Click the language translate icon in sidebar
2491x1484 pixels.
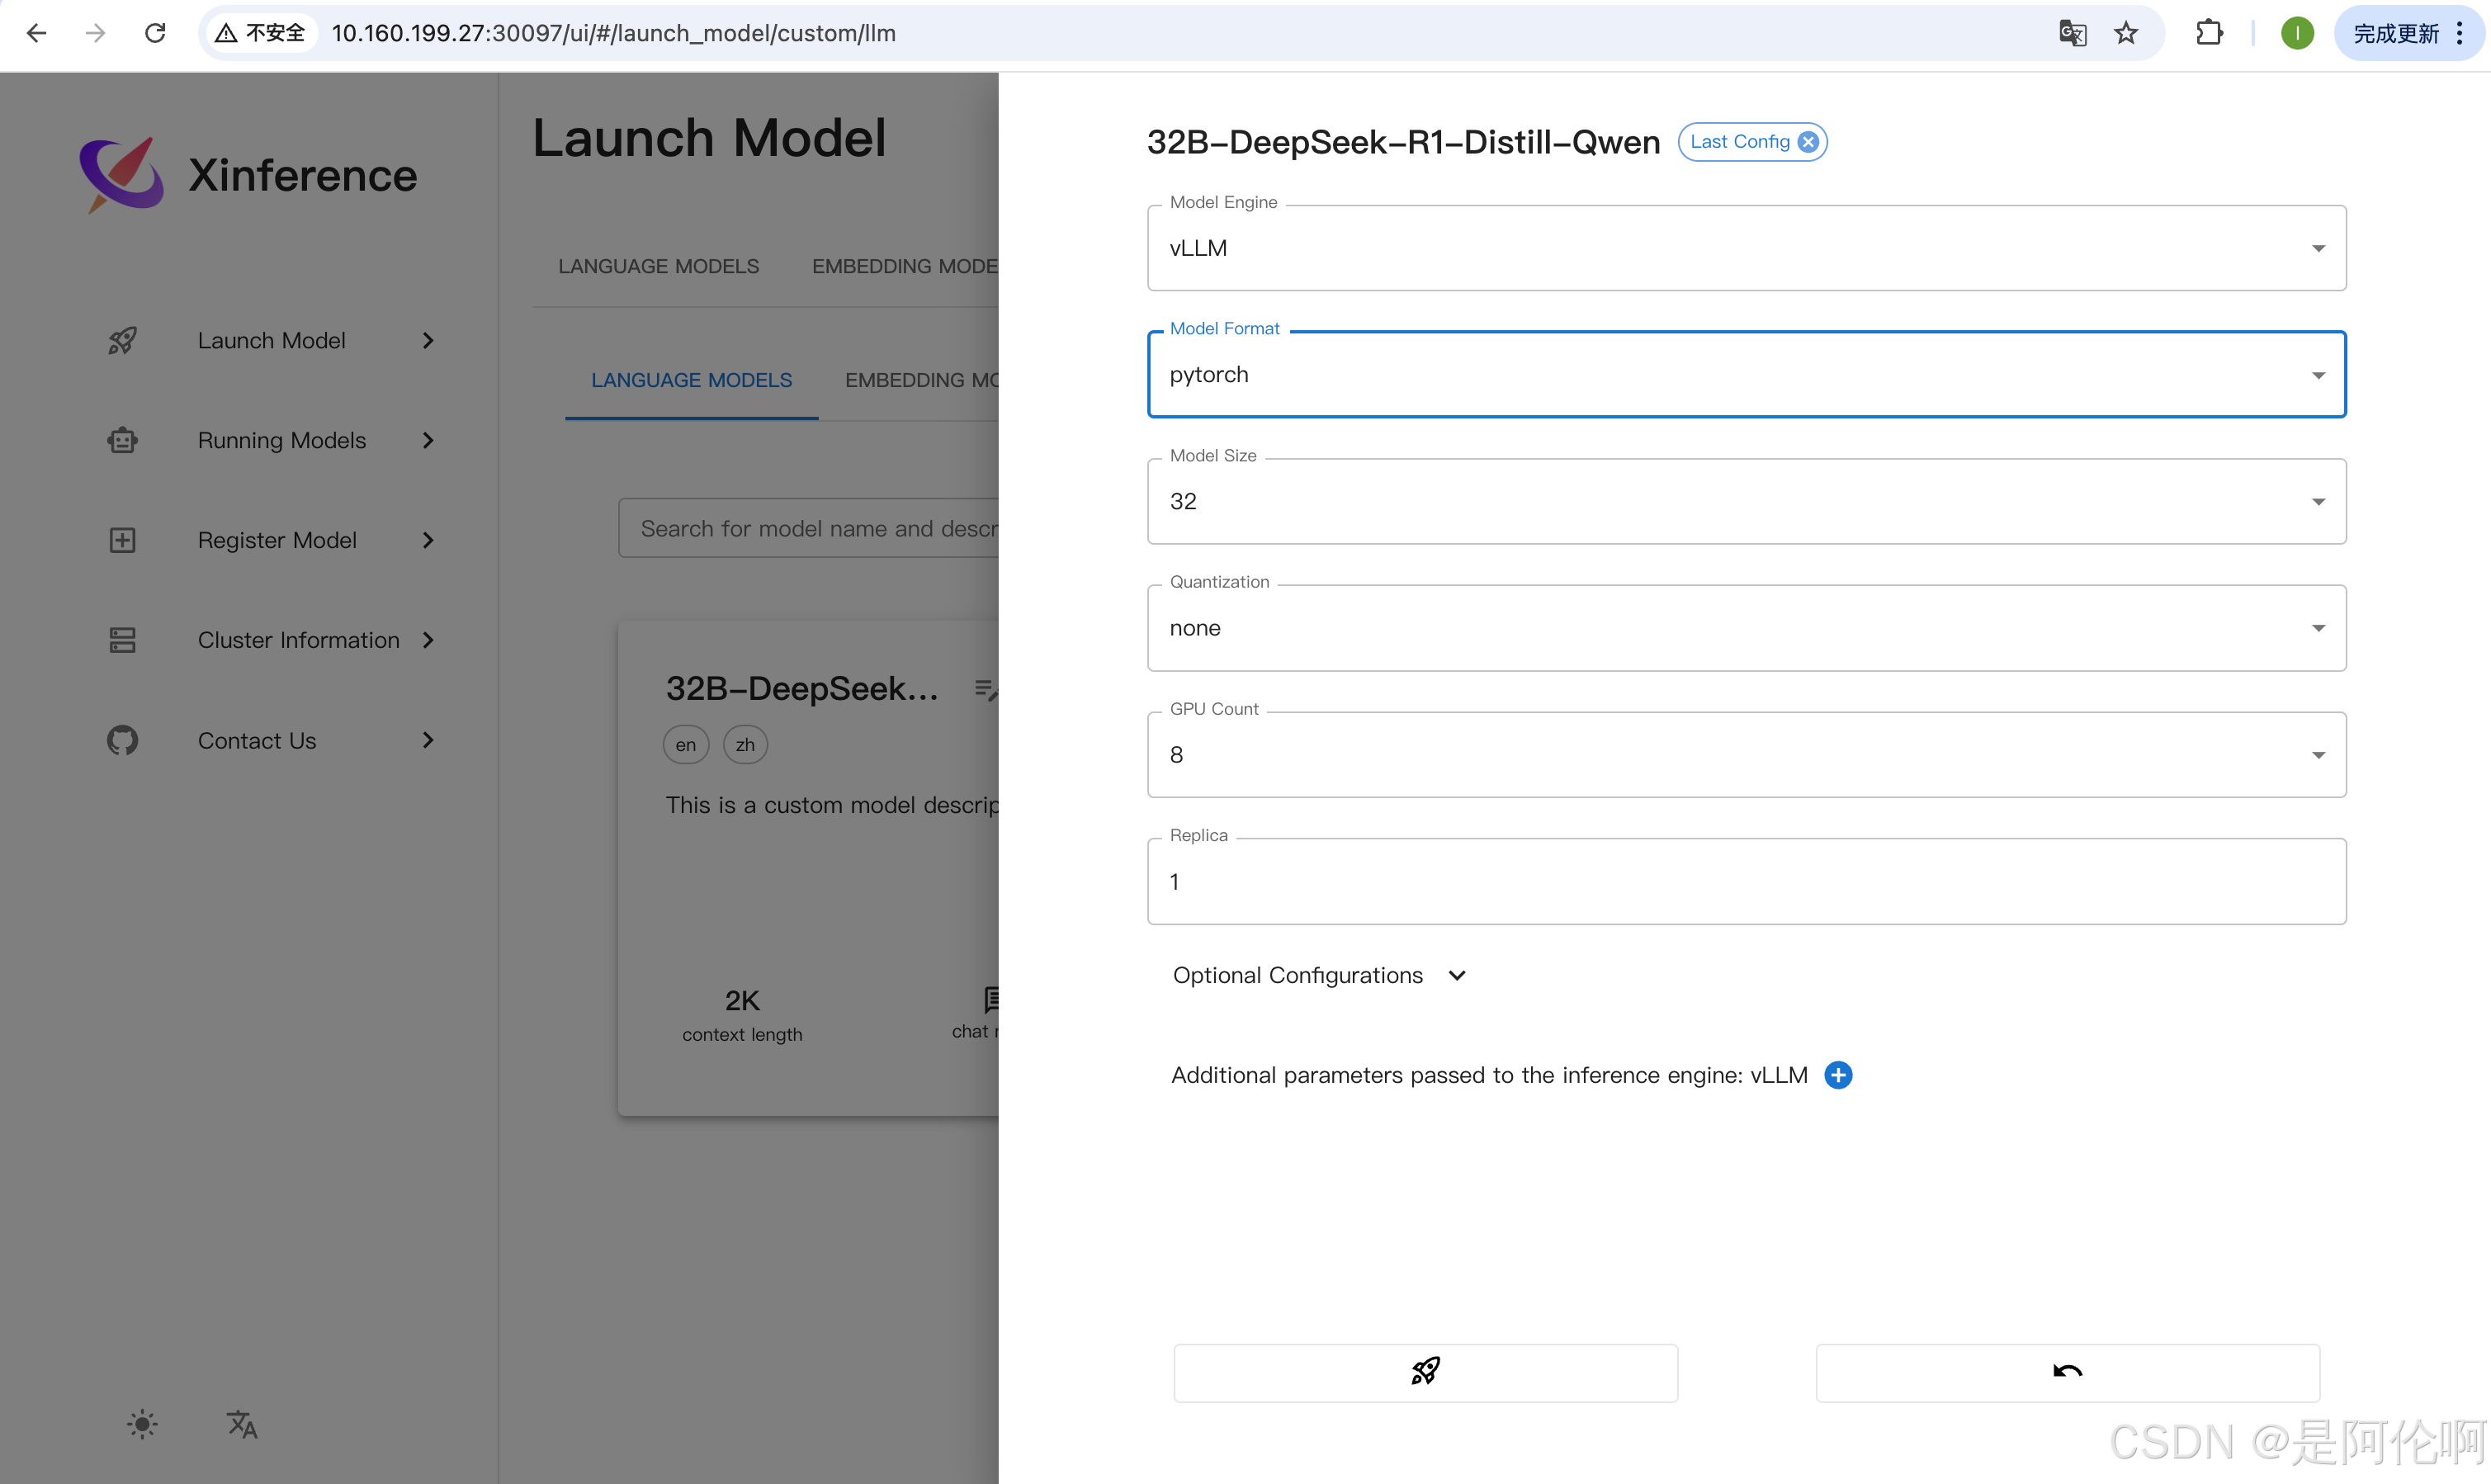[x=241, y=1424]
